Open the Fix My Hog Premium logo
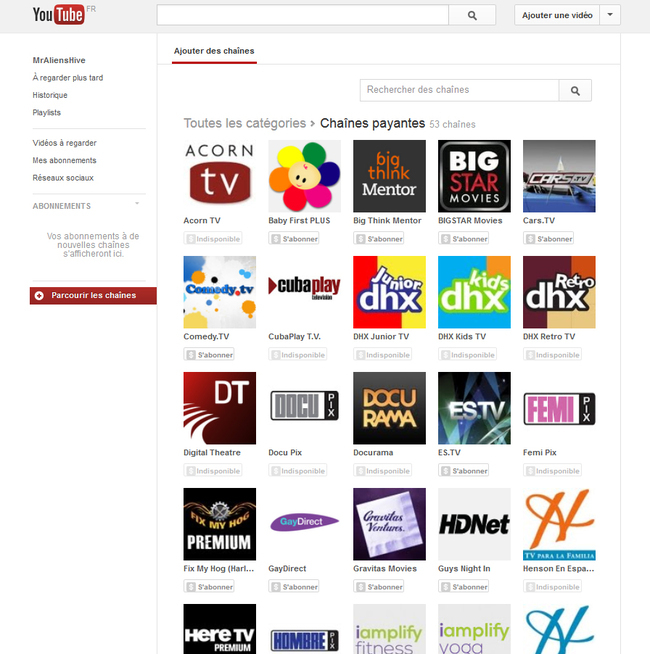This screenshot has width=650, height=654. click(x=219, y=524)
